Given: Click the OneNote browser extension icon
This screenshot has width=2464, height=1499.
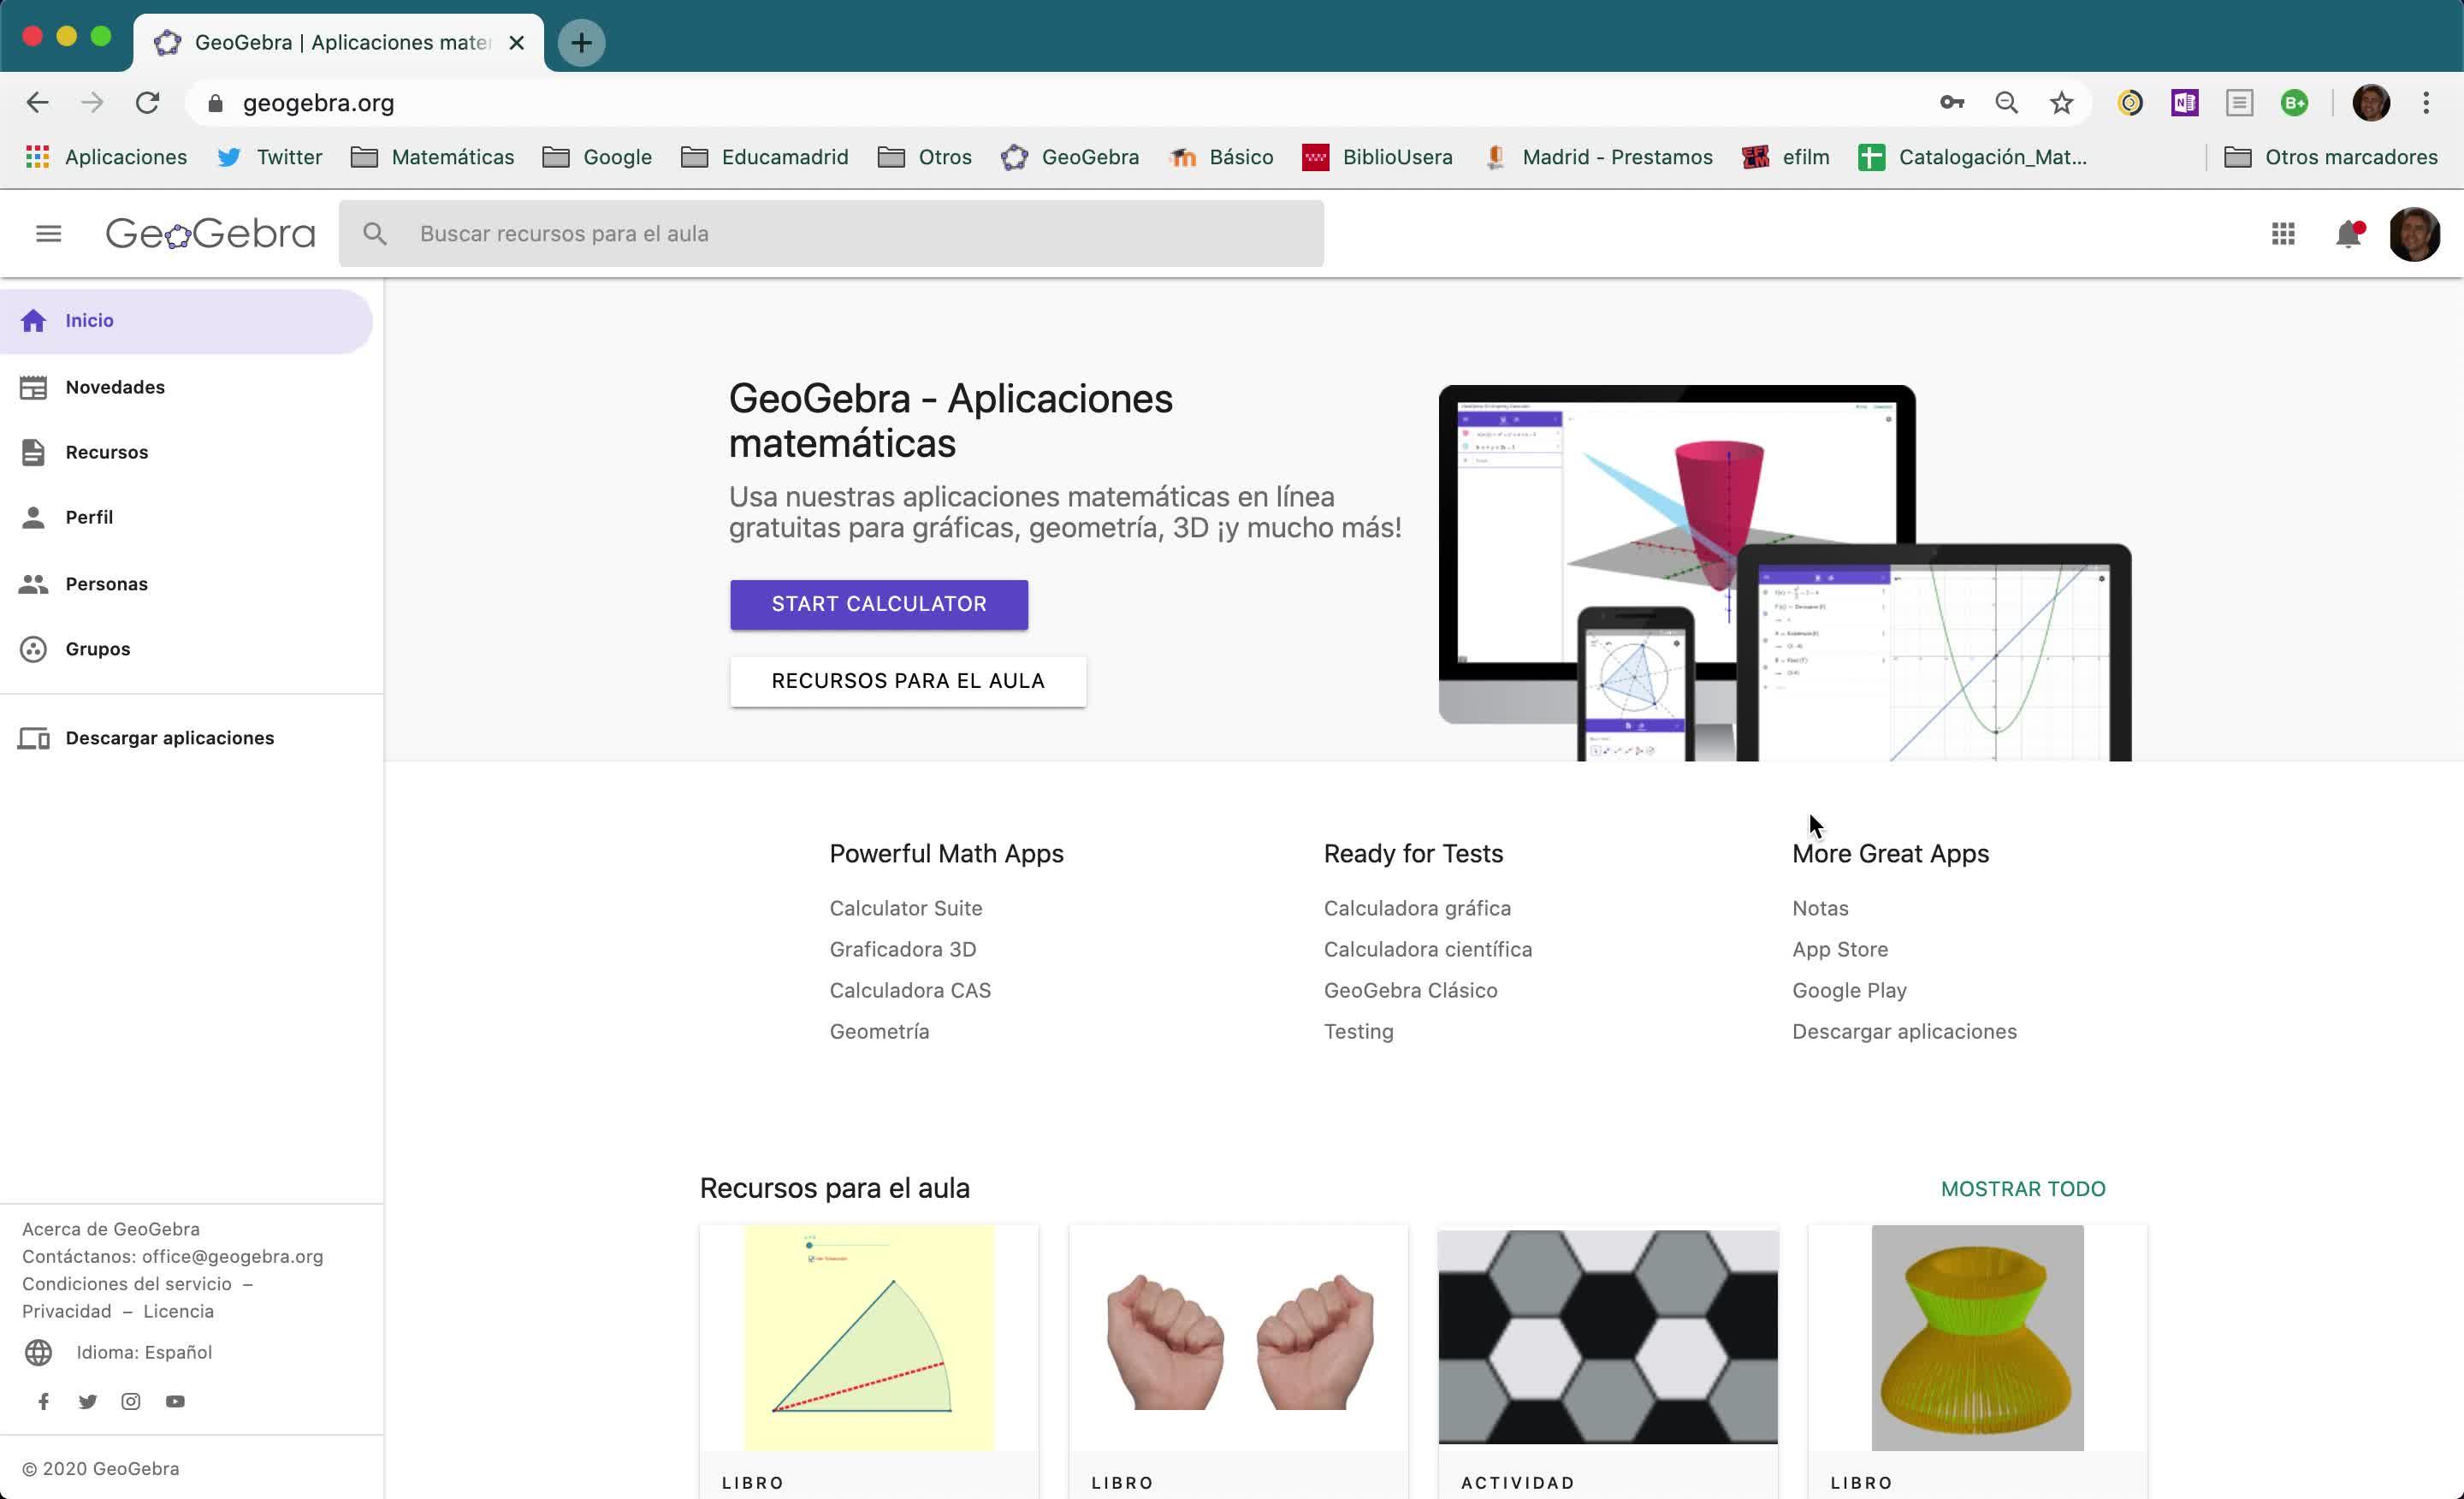Looking at the screenshot, I should (2184, 103).
